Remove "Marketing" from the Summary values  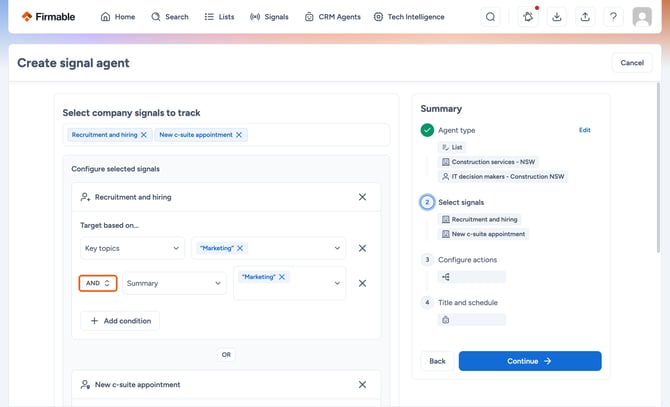282,277
